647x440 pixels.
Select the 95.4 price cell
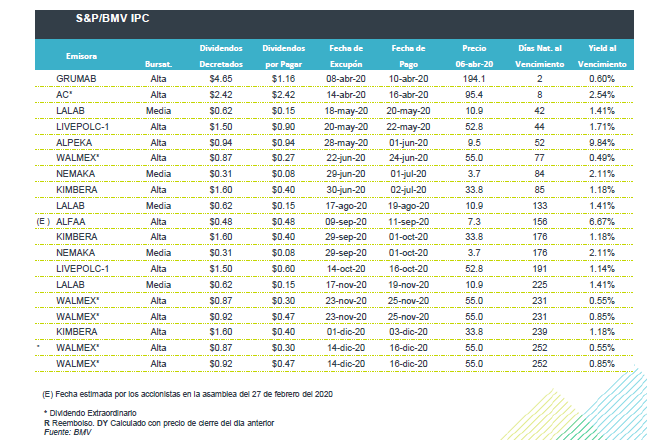pos(474,95)
